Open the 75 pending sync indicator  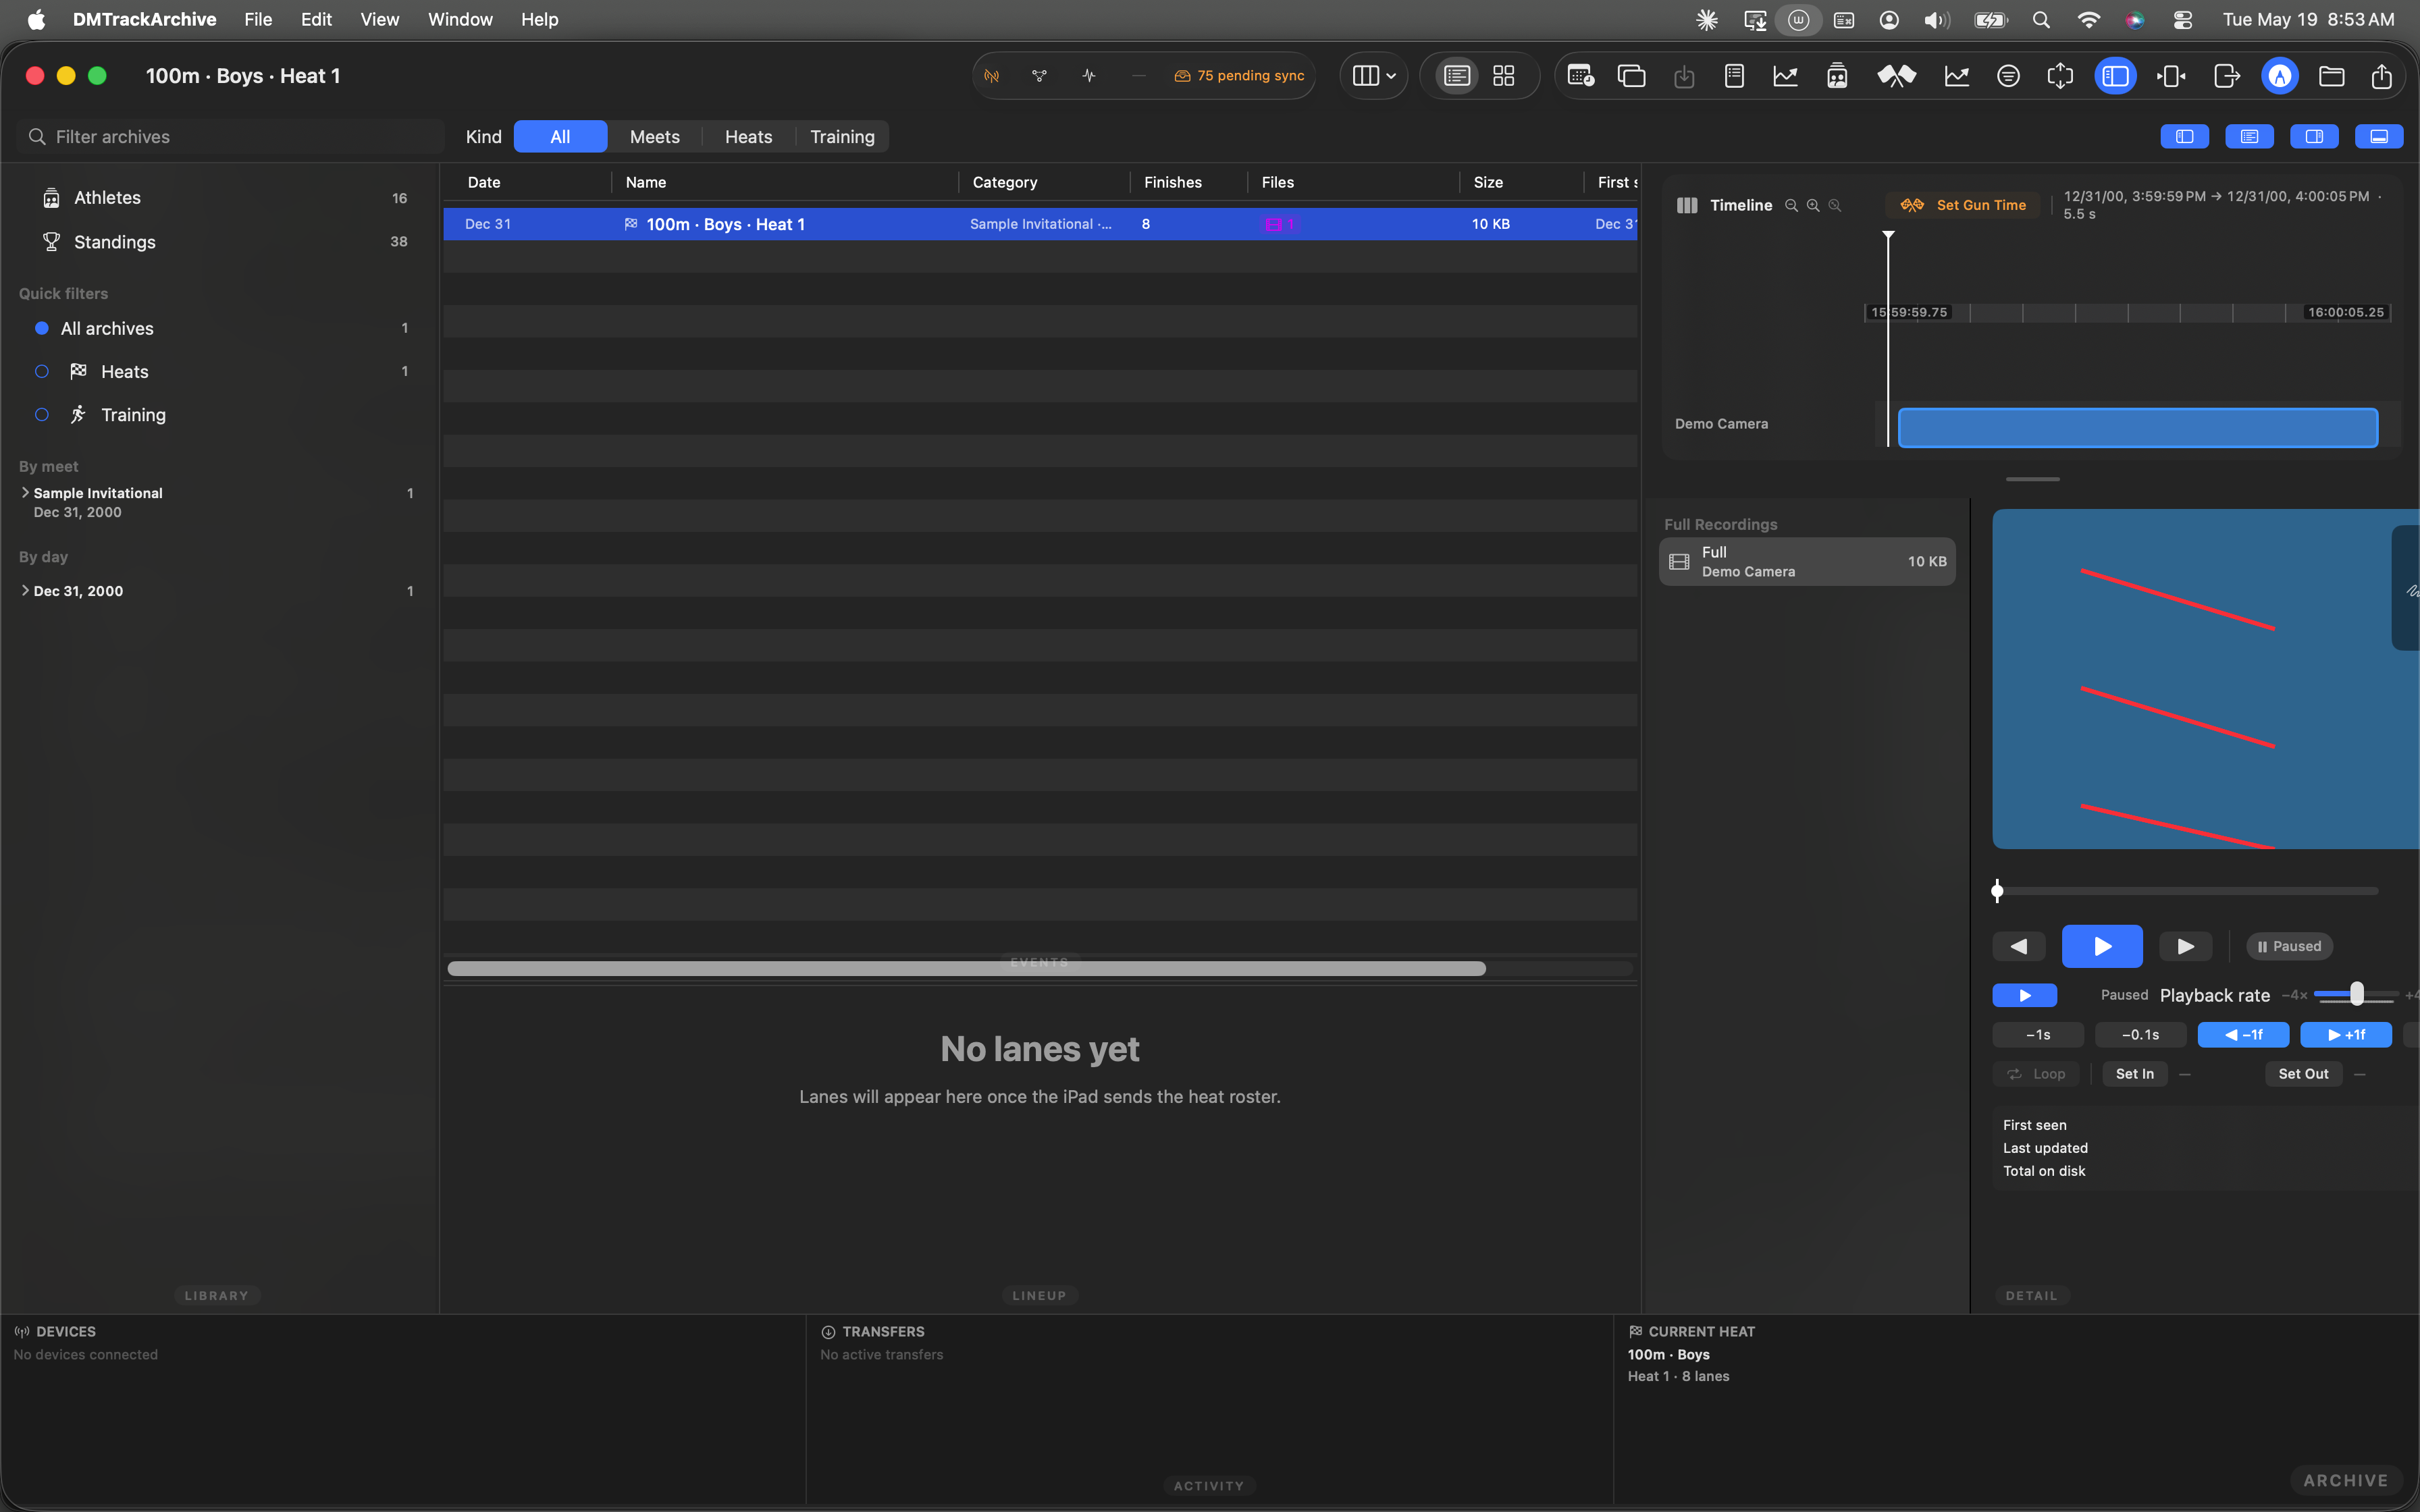(x=1239, y=76)
